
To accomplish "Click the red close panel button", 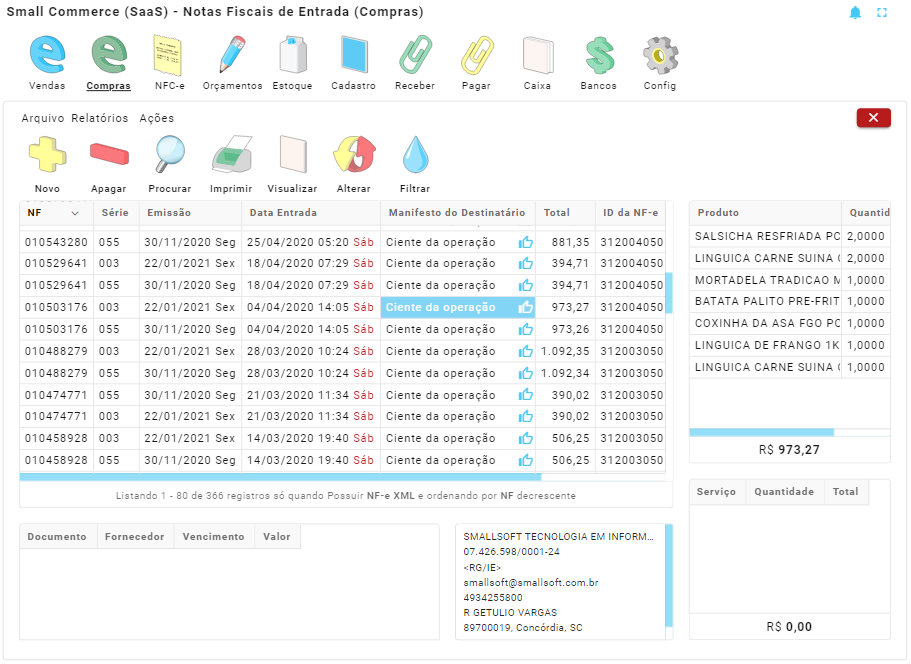I will pos(873,118).
